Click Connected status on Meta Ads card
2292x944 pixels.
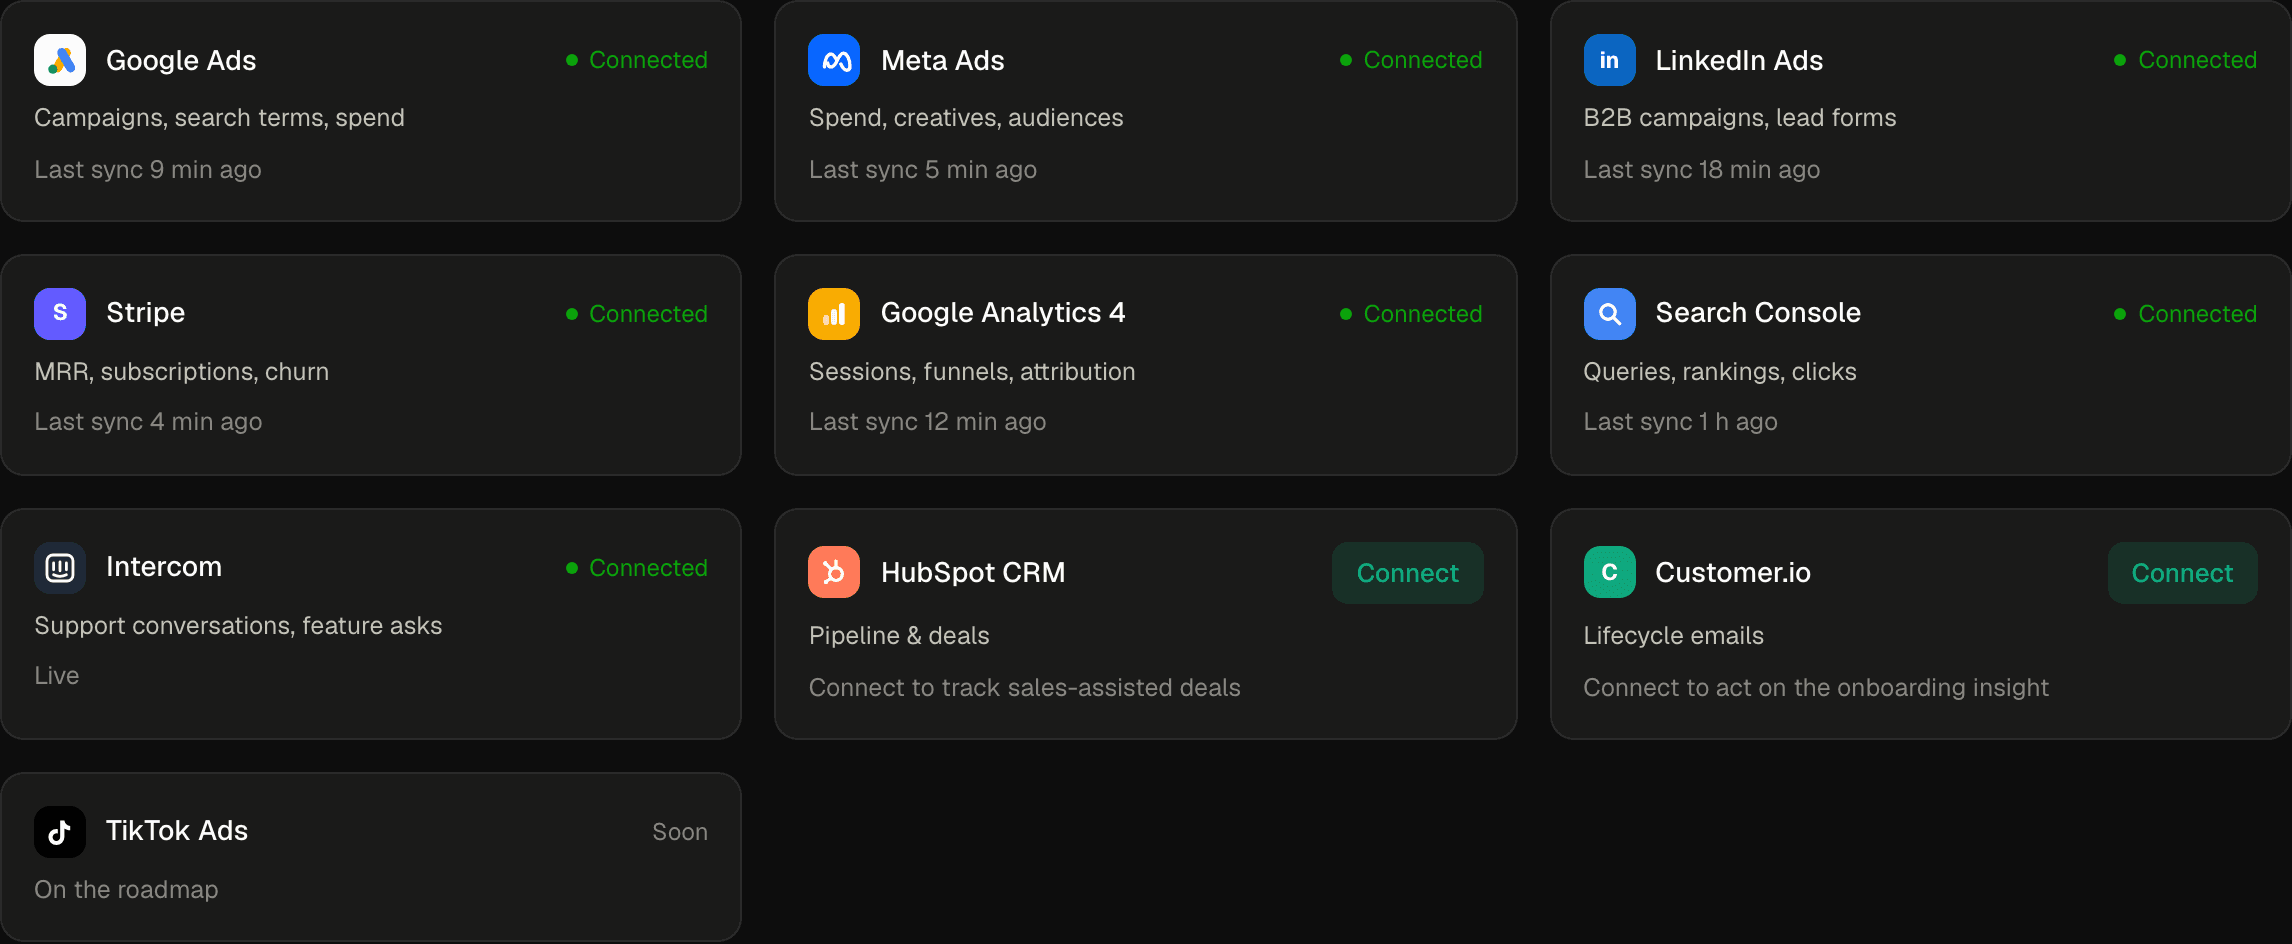1411,60
